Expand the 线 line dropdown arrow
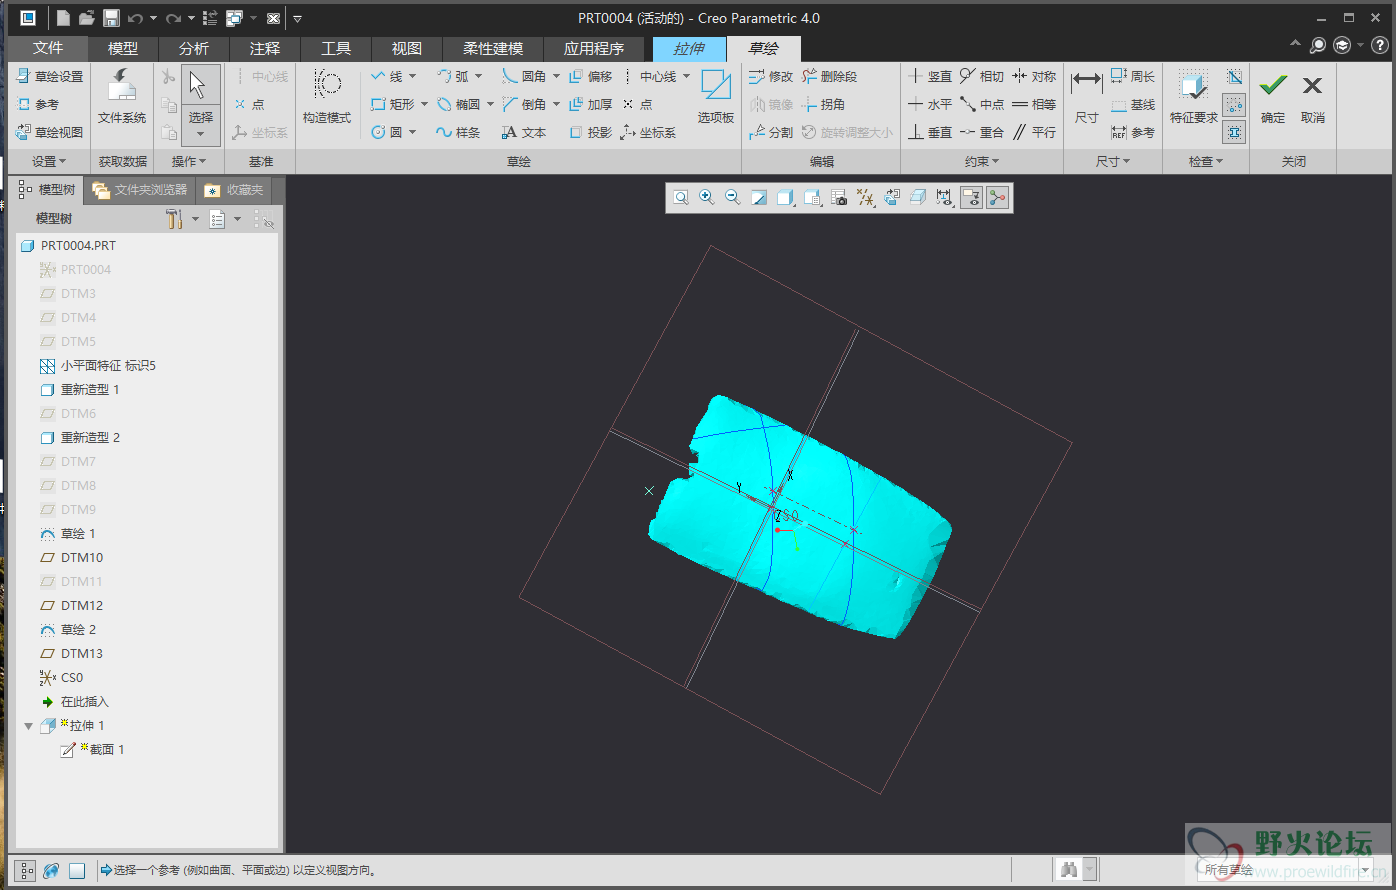This screenshot has width=1396, height=890. click(x=411, y=76)
